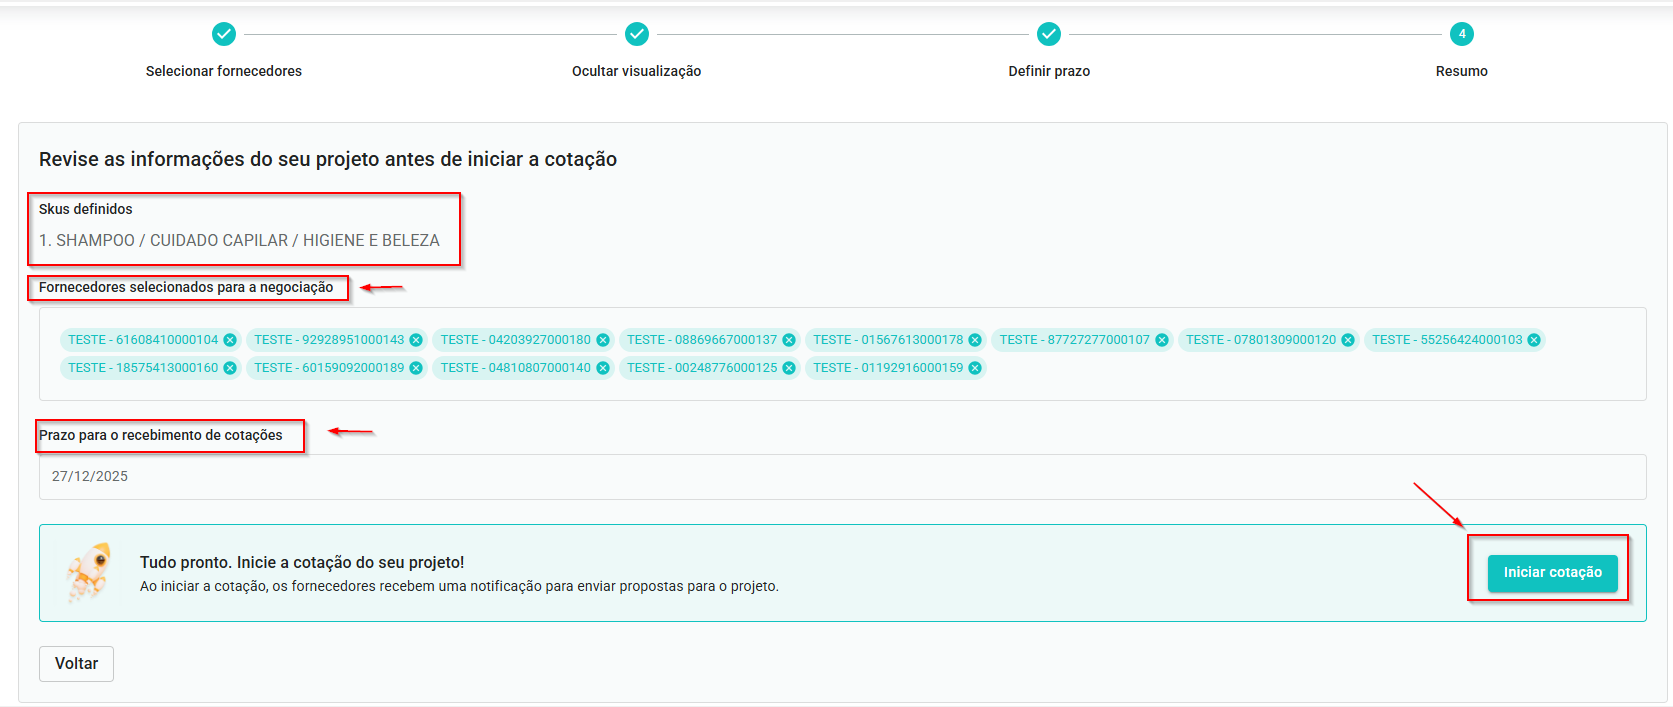Open the Ocultar visualização step

point(637,35)
